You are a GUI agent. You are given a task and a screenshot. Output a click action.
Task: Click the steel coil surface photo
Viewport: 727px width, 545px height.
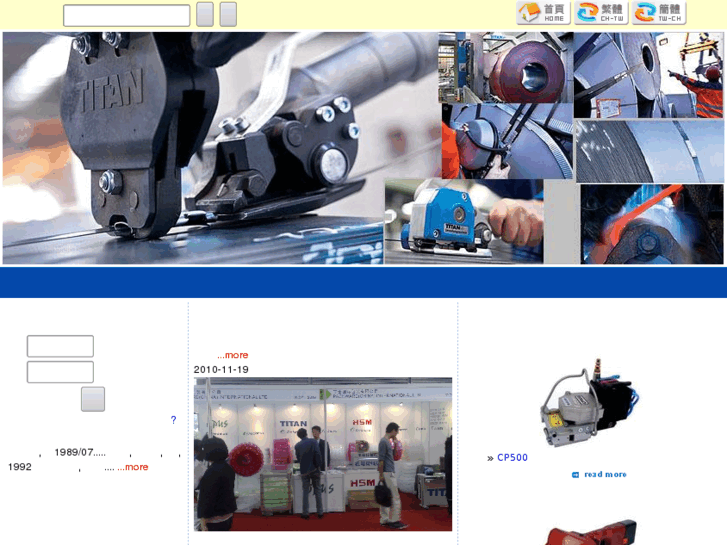(x=649, y=151)
